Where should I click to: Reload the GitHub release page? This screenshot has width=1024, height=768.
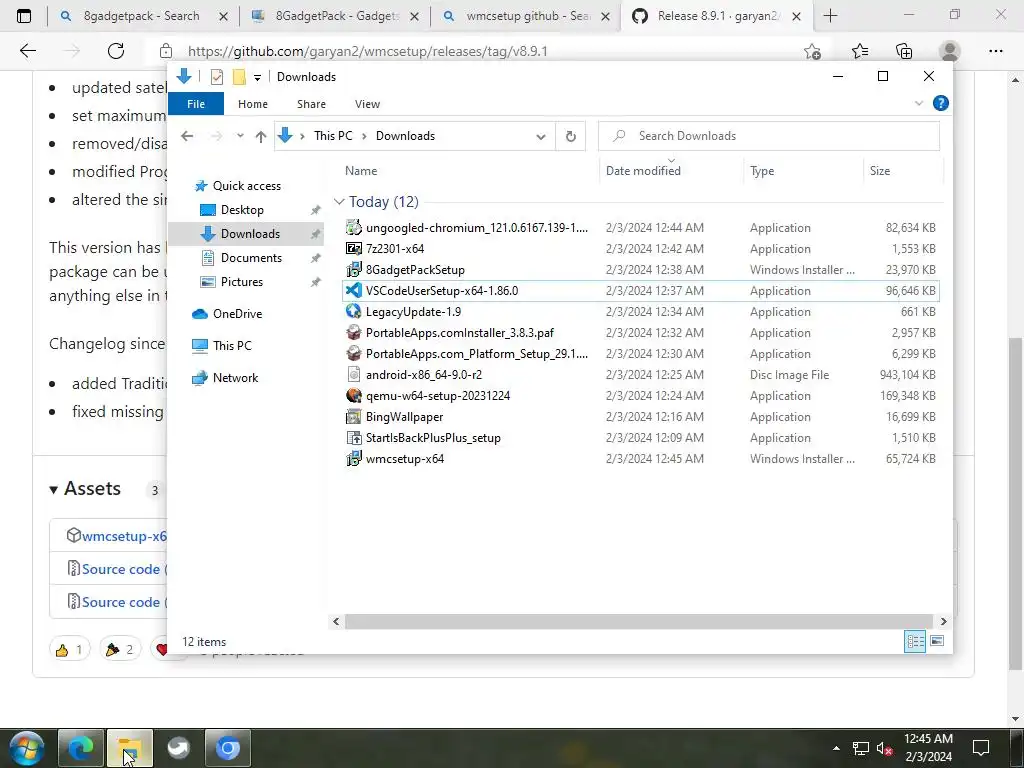116,51
